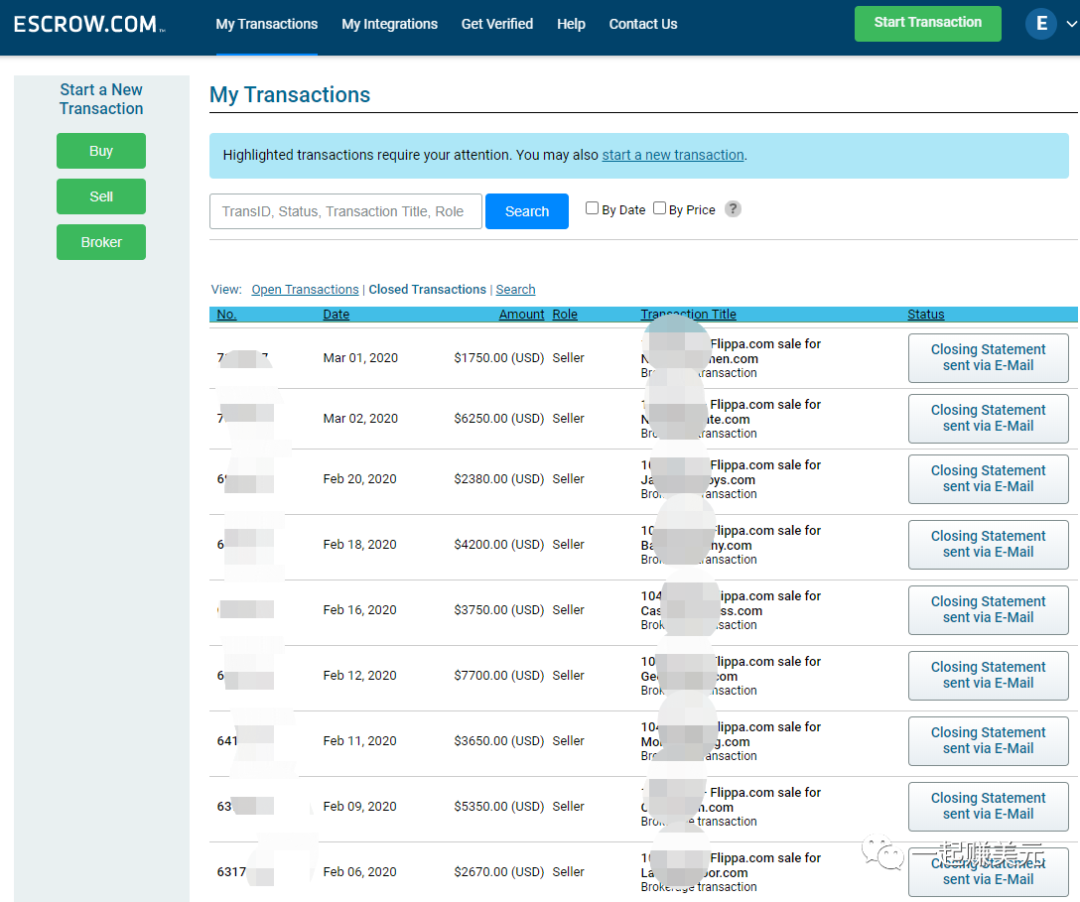The width and height of the screenshot is (1080, 902).
Task: Click the $2670.00 (USD) amount cell
Action: pos(499,872)
